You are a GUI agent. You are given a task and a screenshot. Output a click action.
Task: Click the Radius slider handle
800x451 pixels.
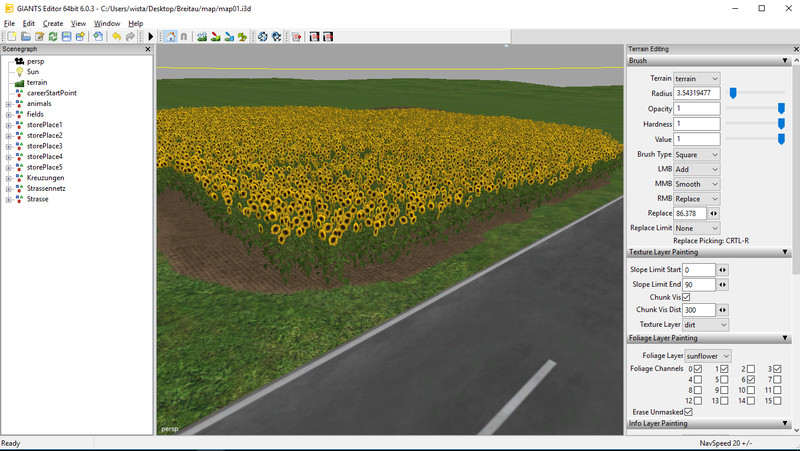pyautogui.click(x=733, y=93)
